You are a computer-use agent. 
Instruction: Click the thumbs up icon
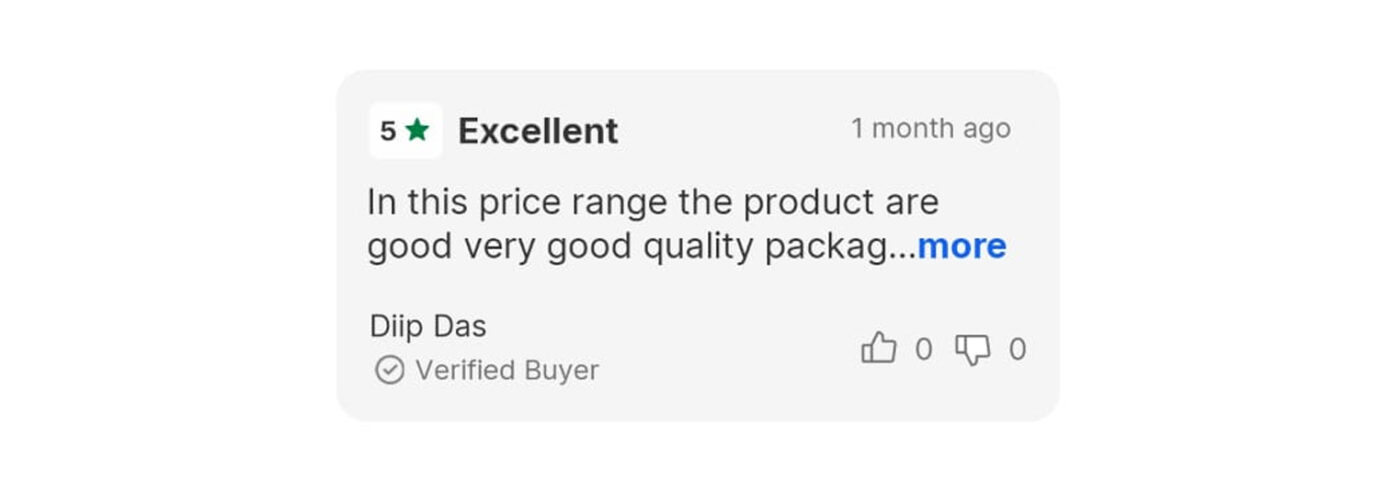[878, 348]
